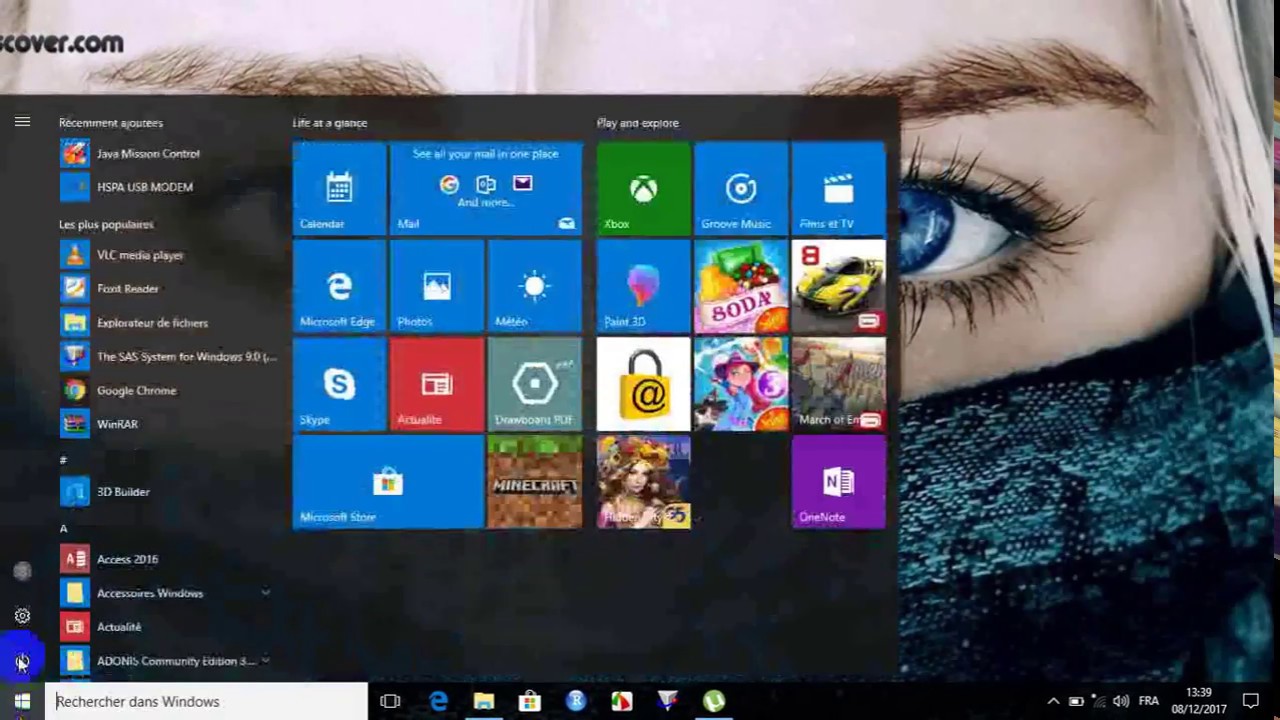Image resolution: width=1280 pixels, height=720 pixels.
Task: Open Bubble Witch 3 tile
Action: pyautogui.click(x=741, y=385)
